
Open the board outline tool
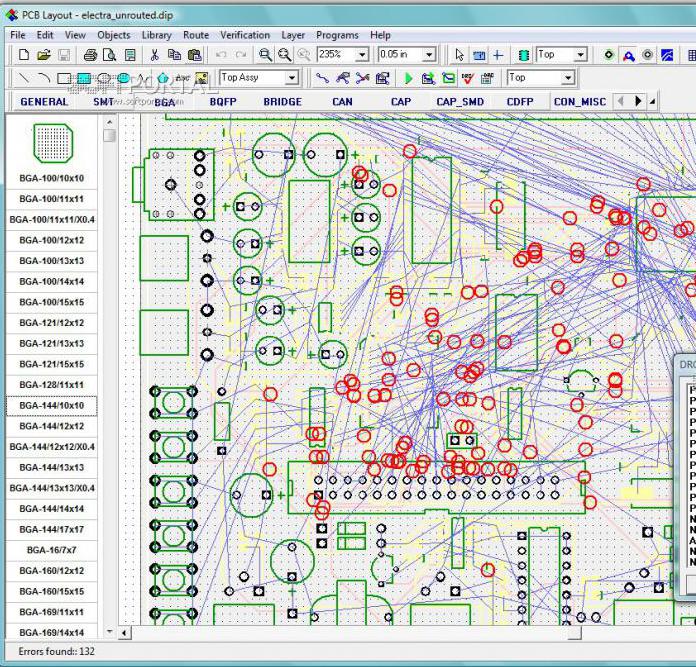click(x=448, y=79)
